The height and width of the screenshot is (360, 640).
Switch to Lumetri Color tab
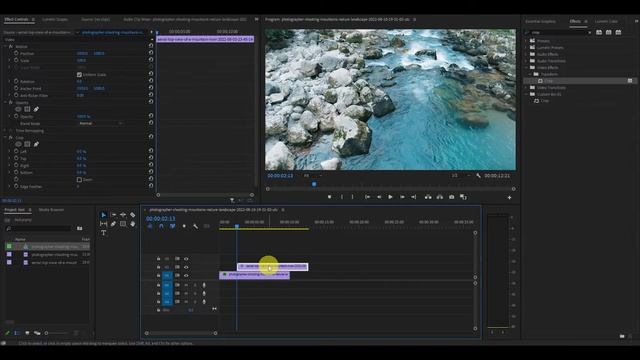606,21
